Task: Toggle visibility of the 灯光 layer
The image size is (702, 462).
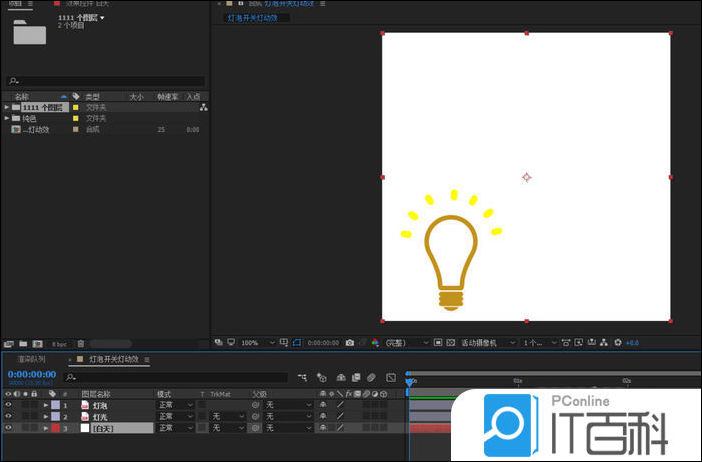Action: pos(8,416)
